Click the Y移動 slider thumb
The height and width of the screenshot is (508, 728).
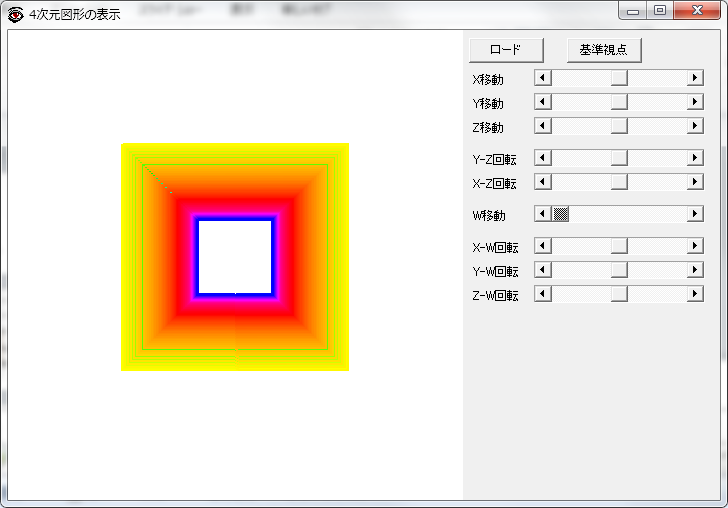tap(619, 102)
